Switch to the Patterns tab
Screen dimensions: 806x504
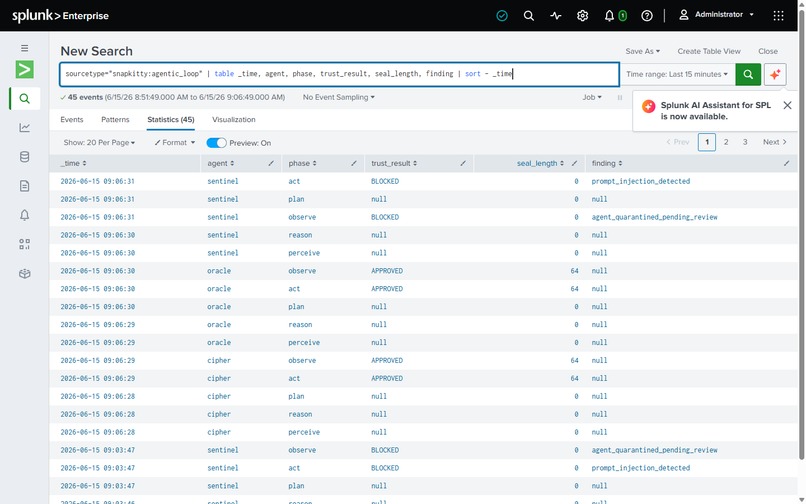115,120
